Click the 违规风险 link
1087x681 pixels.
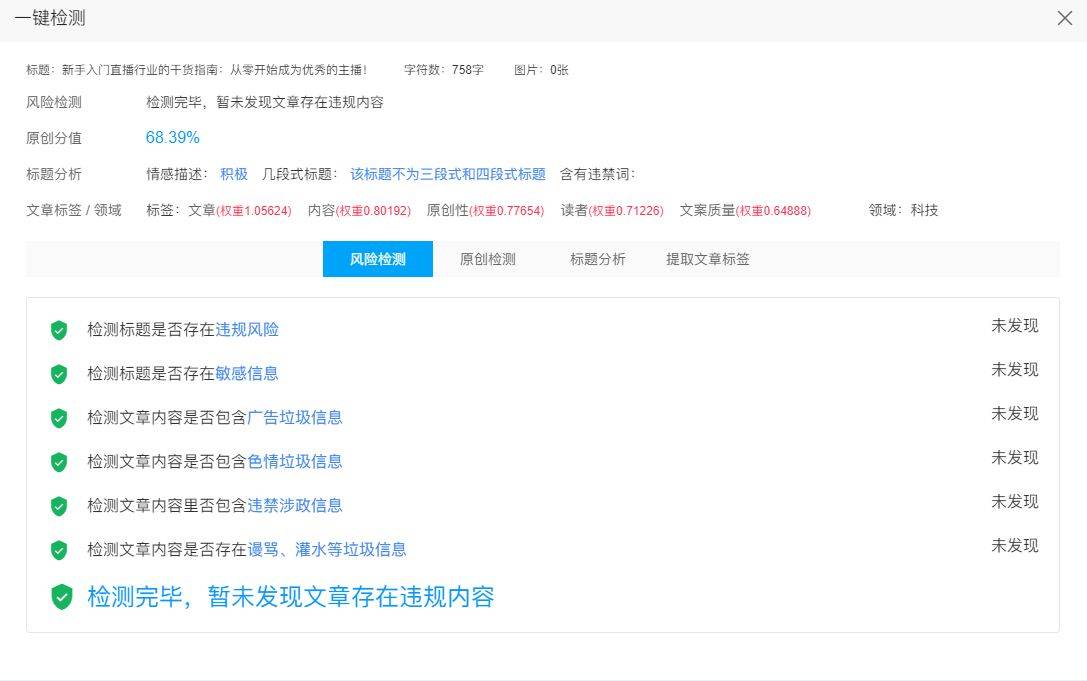(247, 329)
